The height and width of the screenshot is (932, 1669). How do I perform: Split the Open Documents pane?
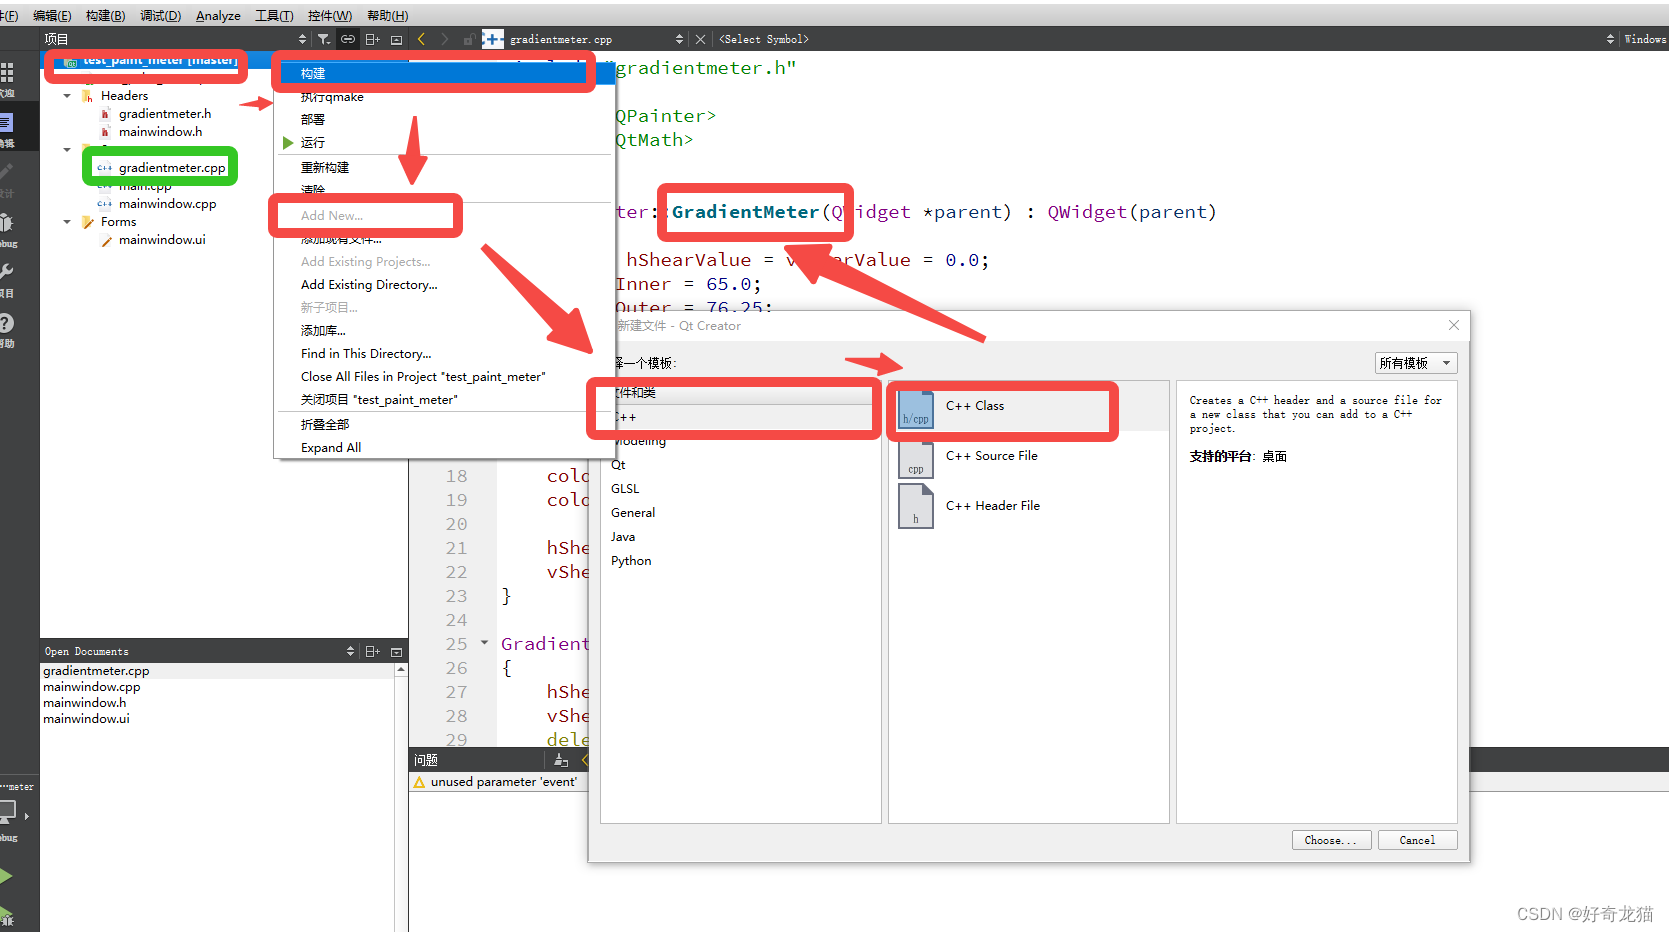coord(372,651)
